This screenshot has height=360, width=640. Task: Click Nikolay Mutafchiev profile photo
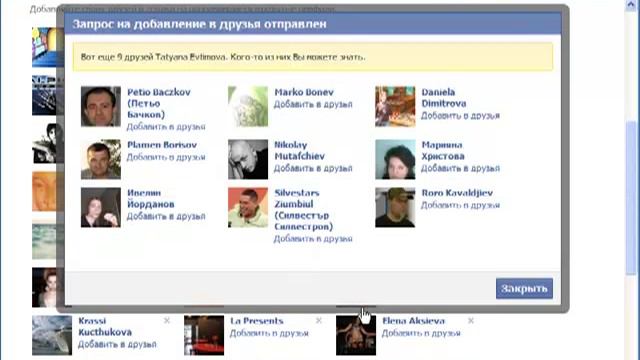pos(248,159)
